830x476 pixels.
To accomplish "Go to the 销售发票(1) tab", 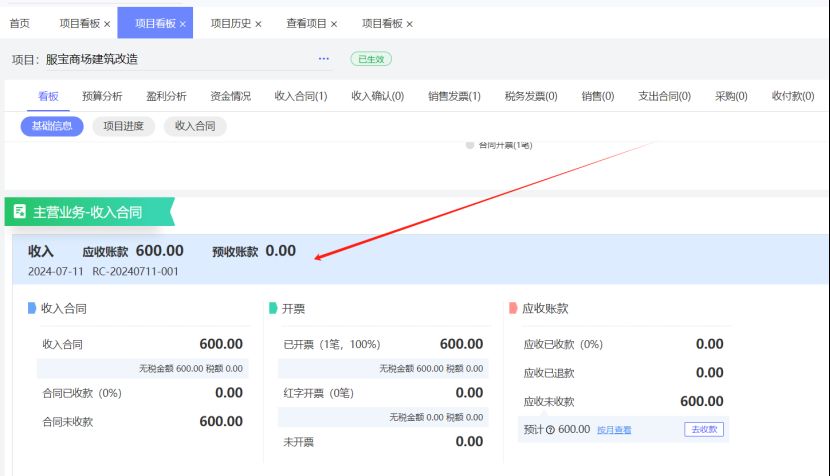I will click(x=454, y=96).
